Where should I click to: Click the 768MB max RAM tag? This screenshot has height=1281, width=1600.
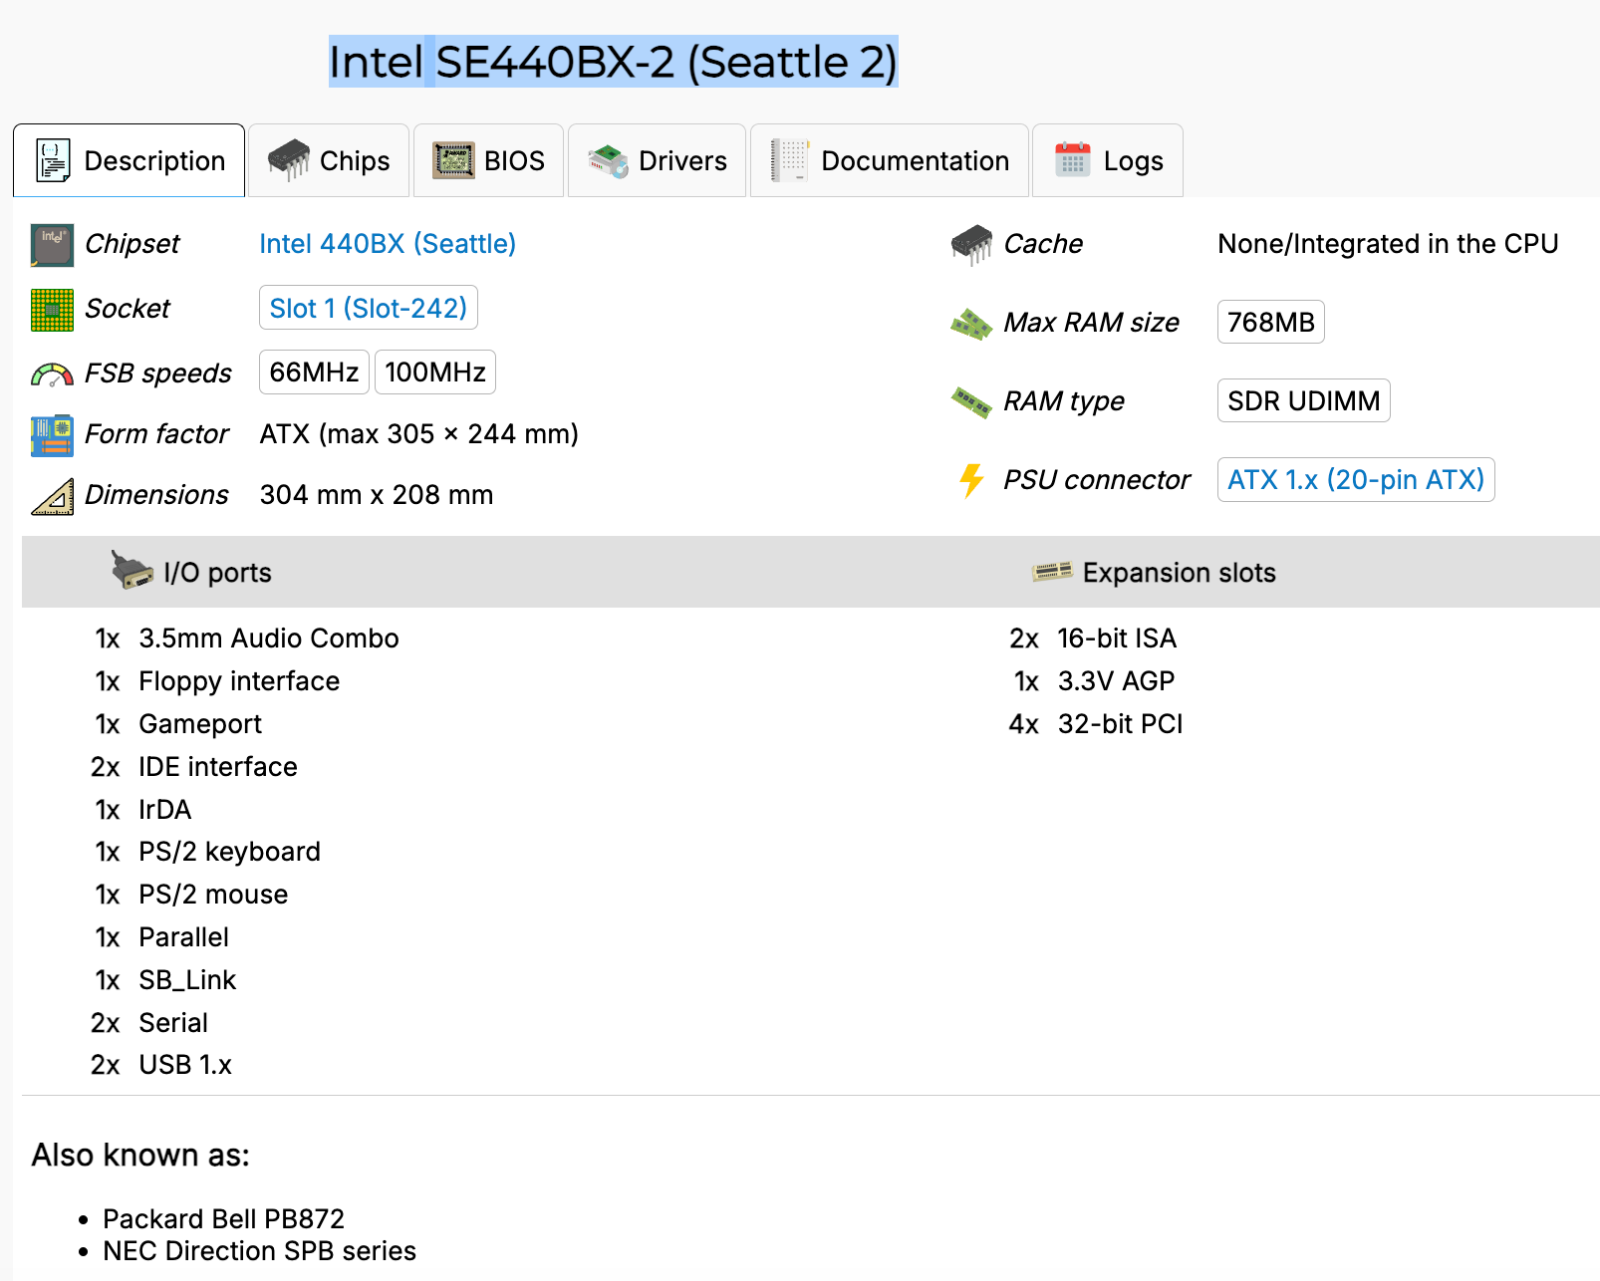tap(1271, 322)
